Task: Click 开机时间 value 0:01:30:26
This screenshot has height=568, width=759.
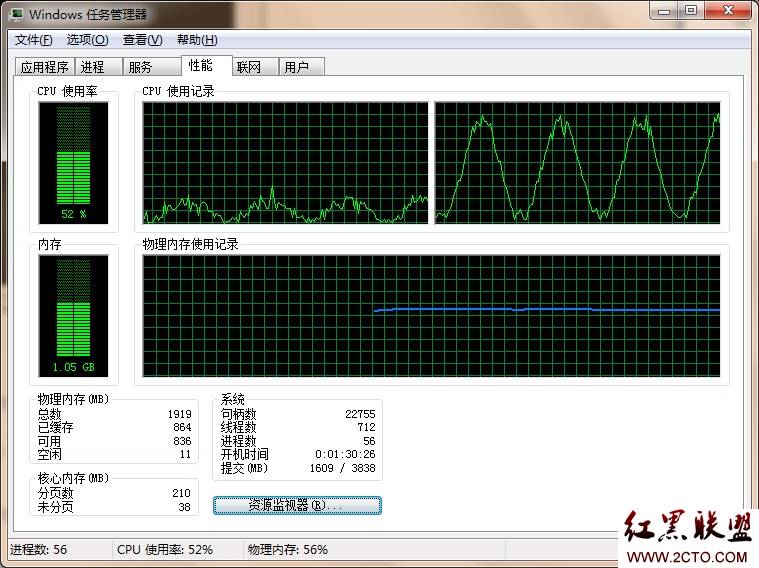Action: tap(345, 454)
